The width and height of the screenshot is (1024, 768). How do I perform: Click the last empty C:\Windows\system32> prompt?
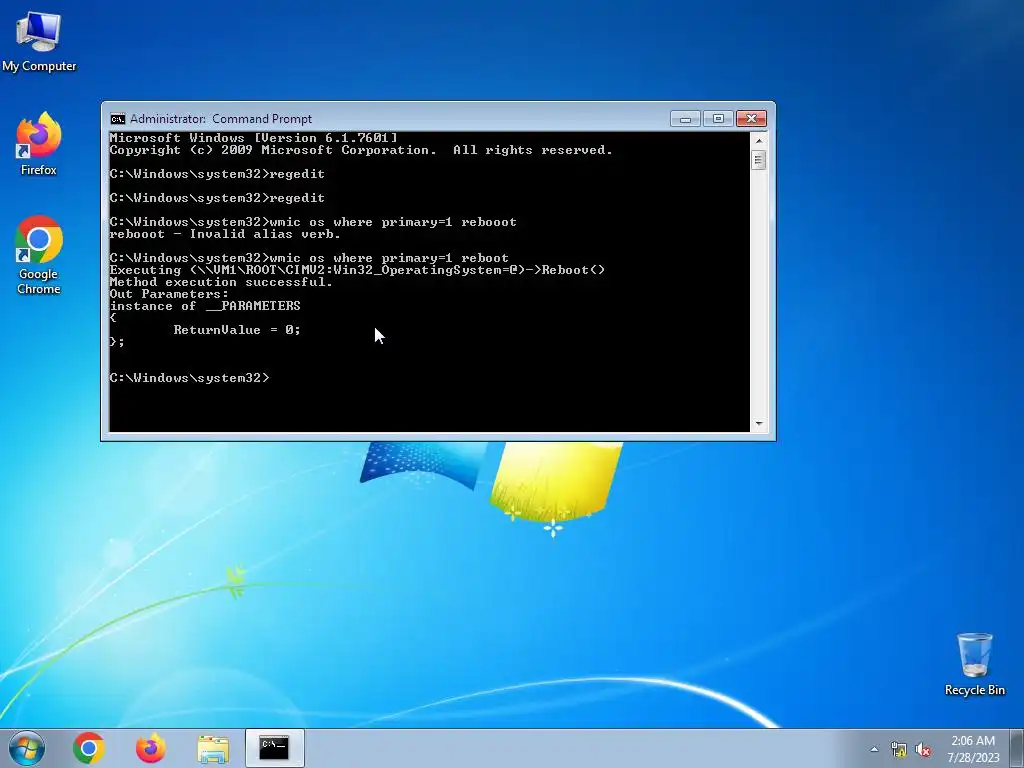[x=189, y=378]
